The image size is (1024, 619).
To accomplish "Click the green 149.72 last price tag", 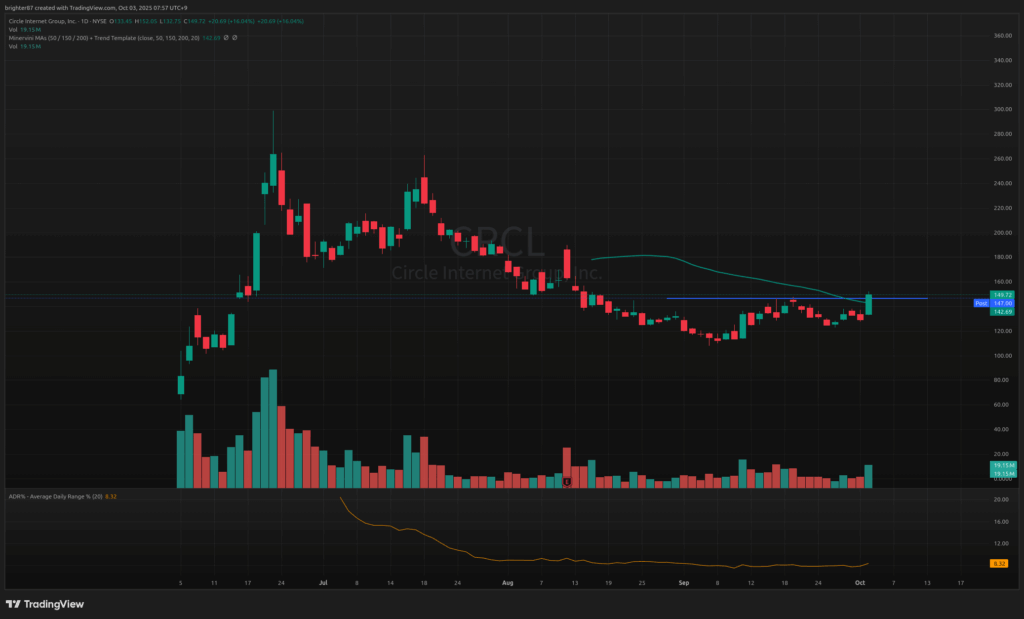I will point(1001,295).
